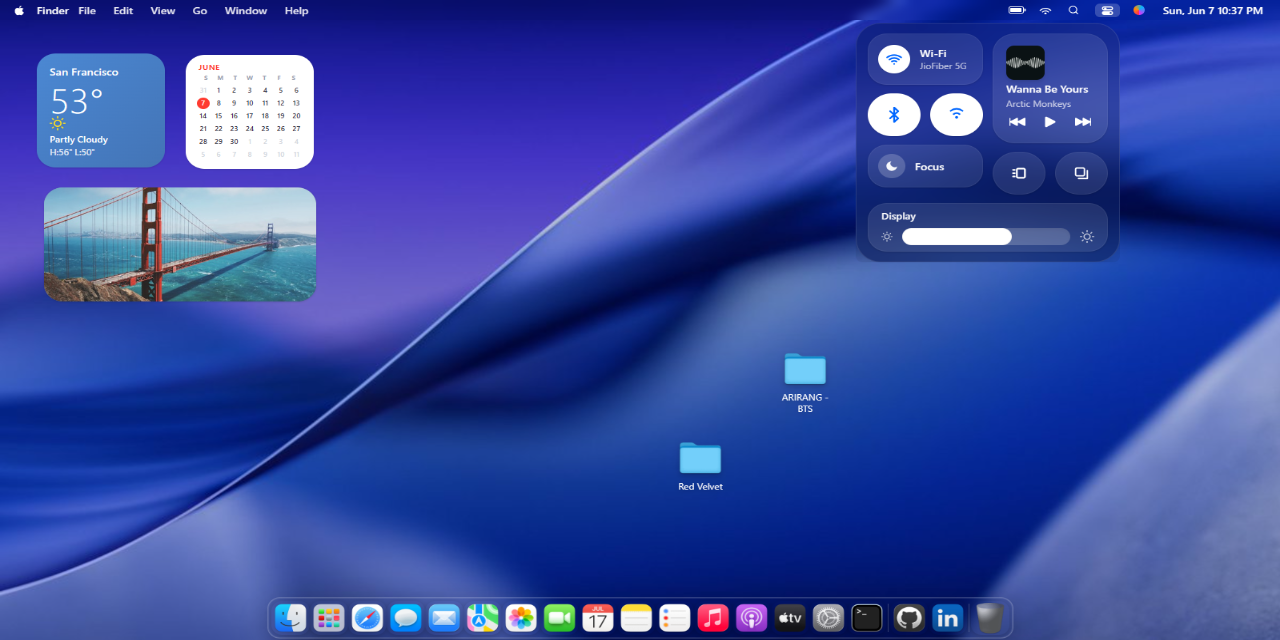
Task: Launch Podcasts from the dock
Action: [x=751, y=618]
